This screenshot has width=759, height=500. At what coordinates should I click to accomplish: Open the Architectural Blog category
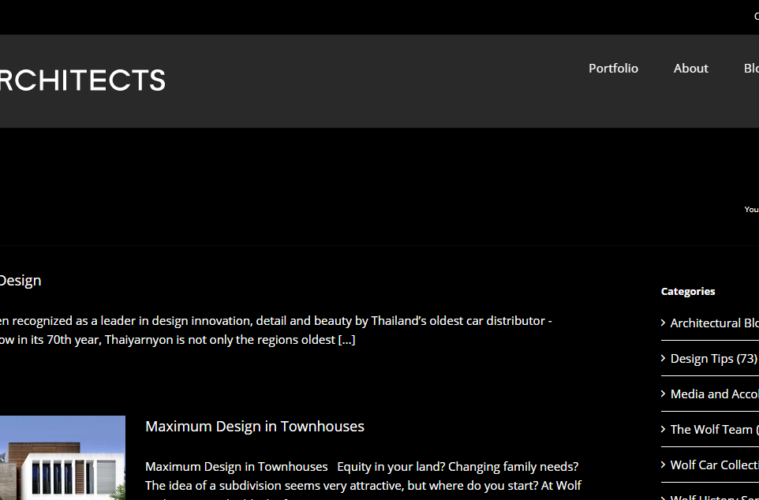coord(714,323)
